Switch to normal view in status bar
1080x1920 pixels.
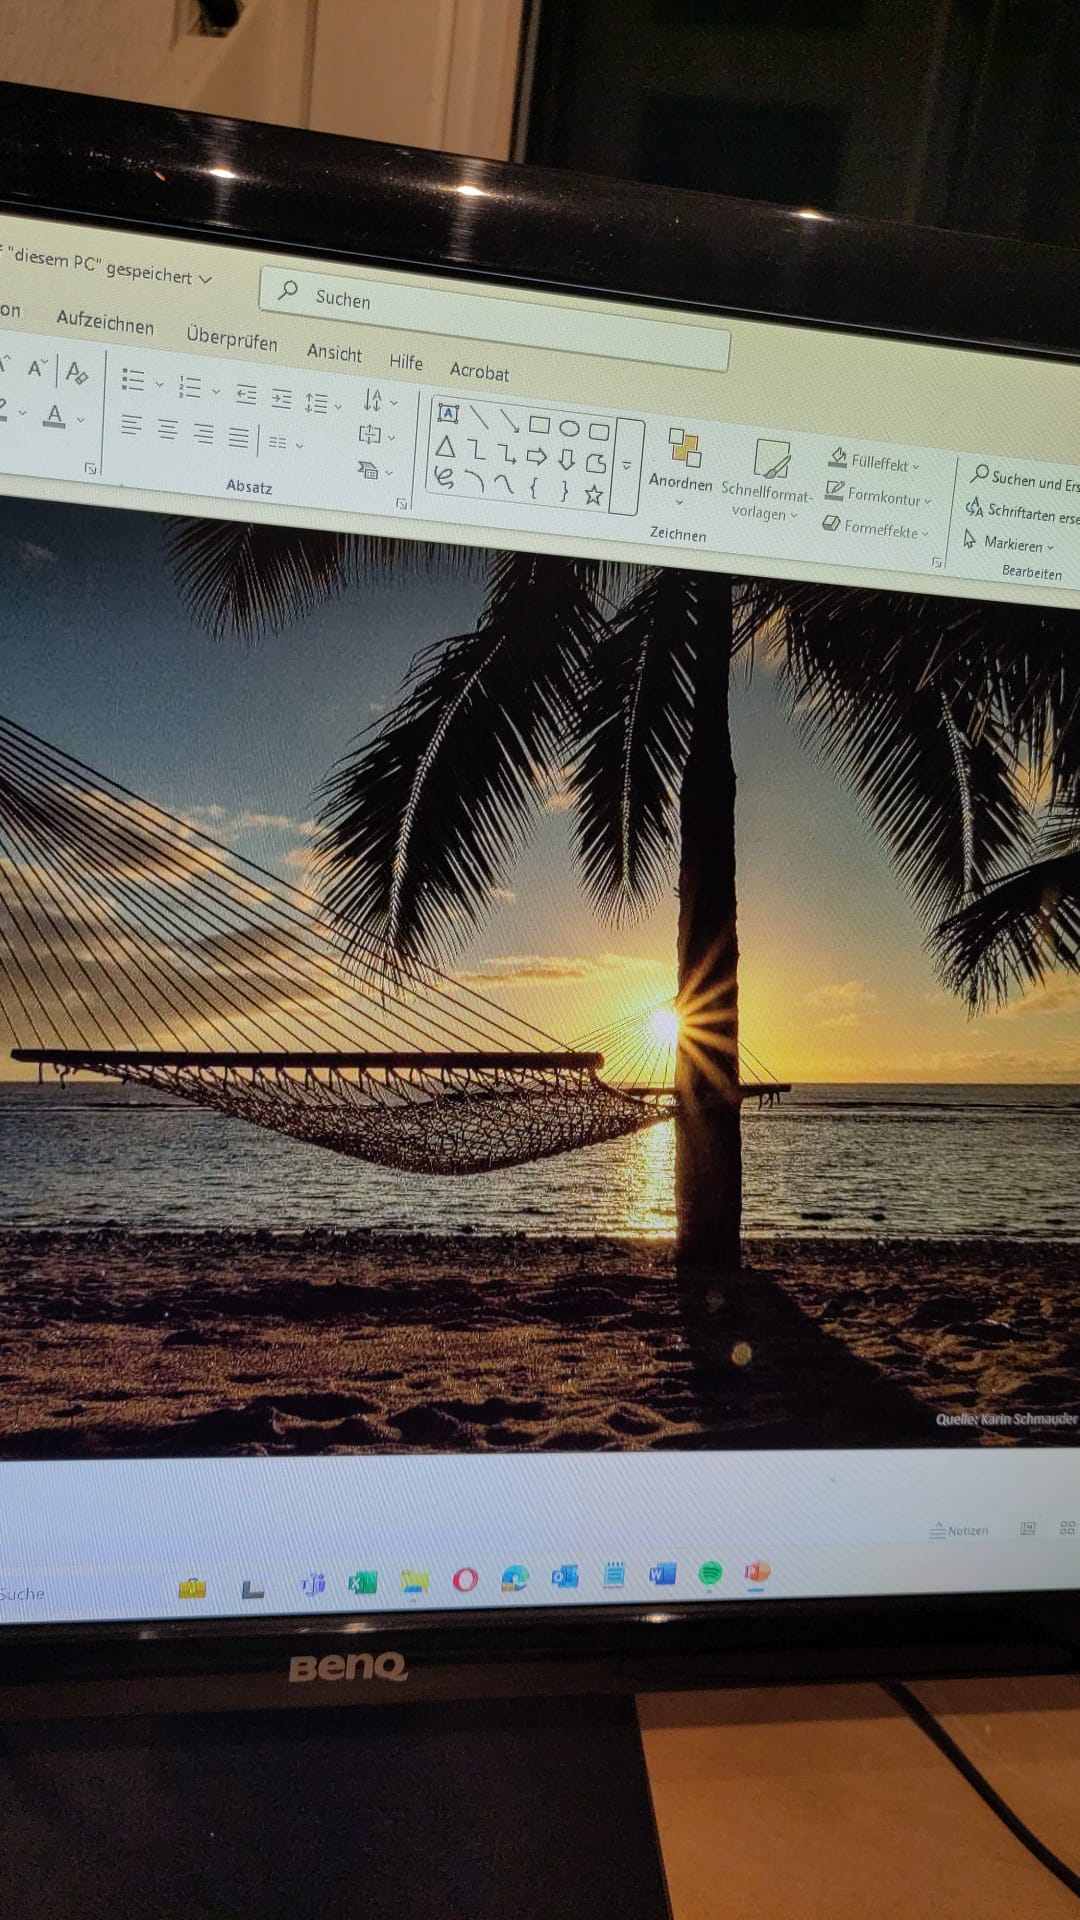[x=1027, y=1528]
